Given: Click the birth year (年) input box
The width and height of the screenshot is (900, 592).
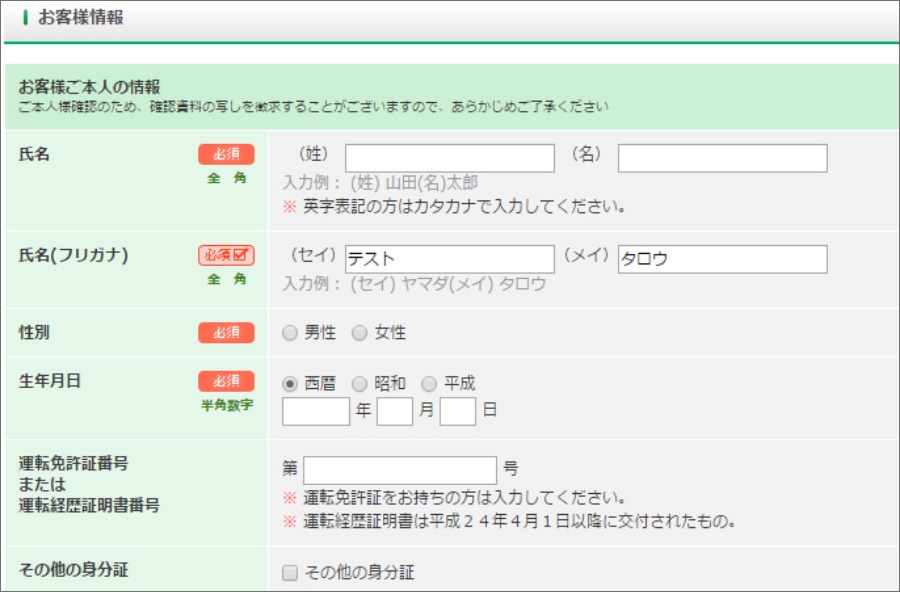Looking at the screenshot, I should (x=316, y=411).
